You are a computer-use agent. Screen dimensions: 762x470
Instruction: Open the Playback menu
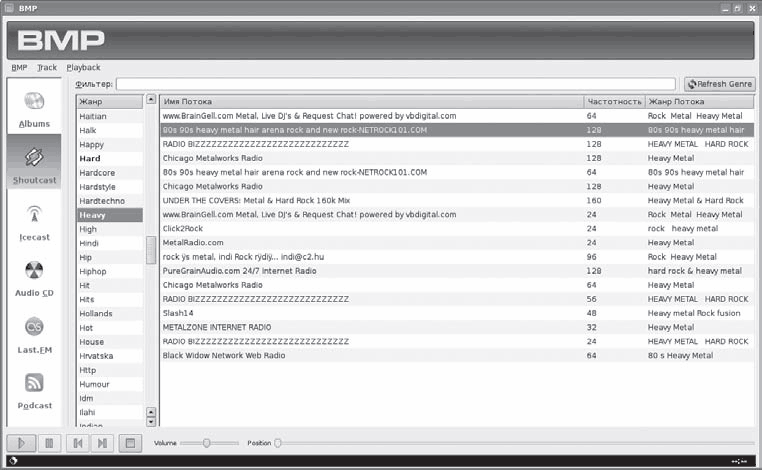pos(83,68)
